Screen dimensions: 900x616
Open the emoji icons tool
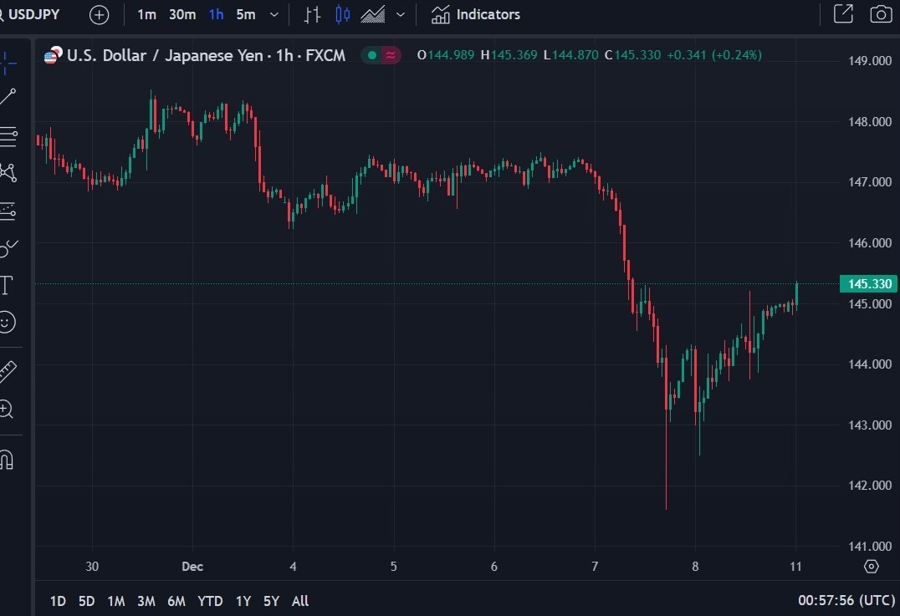tap(7, 322)
